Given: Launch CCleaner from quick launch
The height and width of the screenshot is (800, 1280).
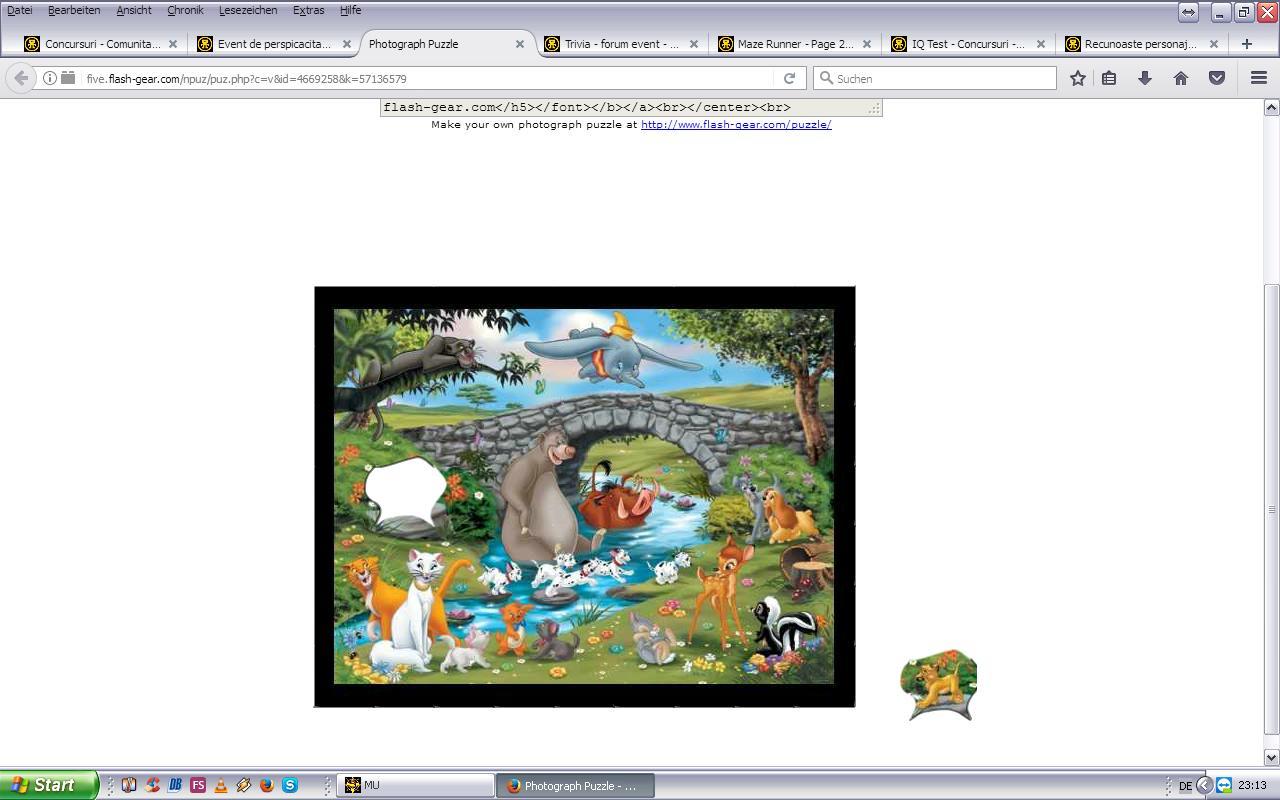Looking at the screenshot, I should [152, 786].
